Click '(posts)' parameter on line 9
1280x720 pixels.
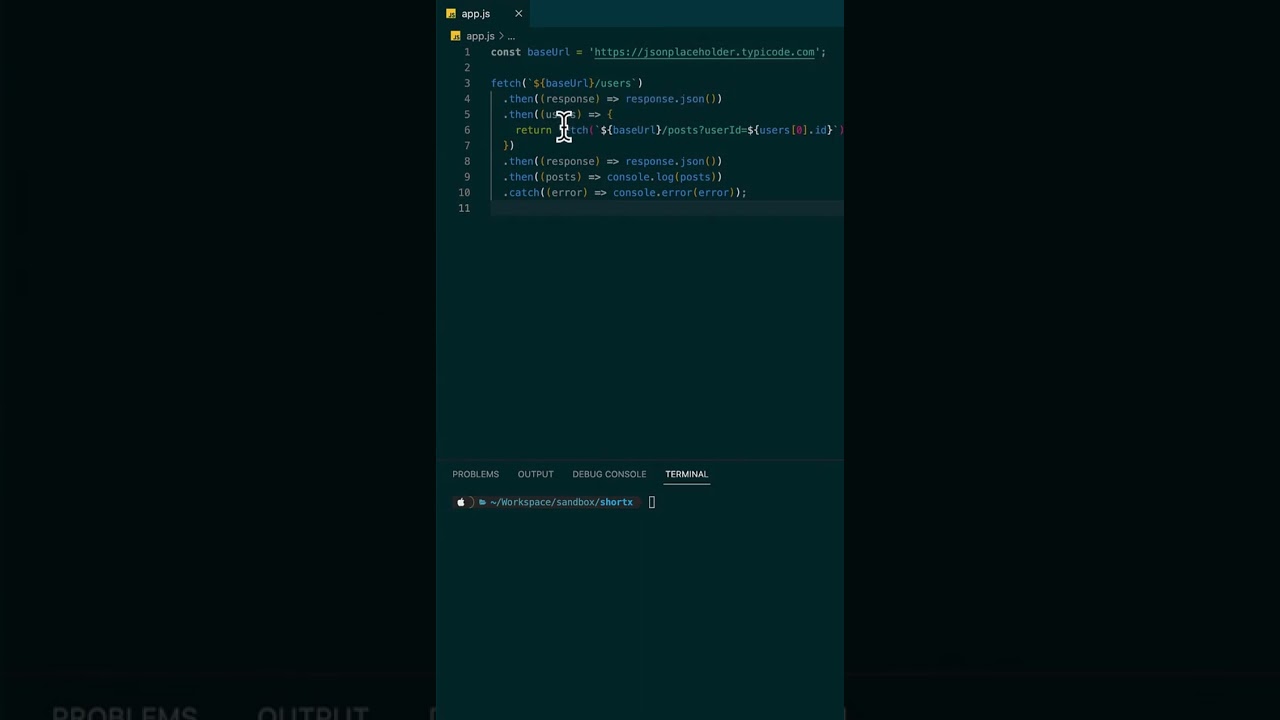[x=561, y=177]
